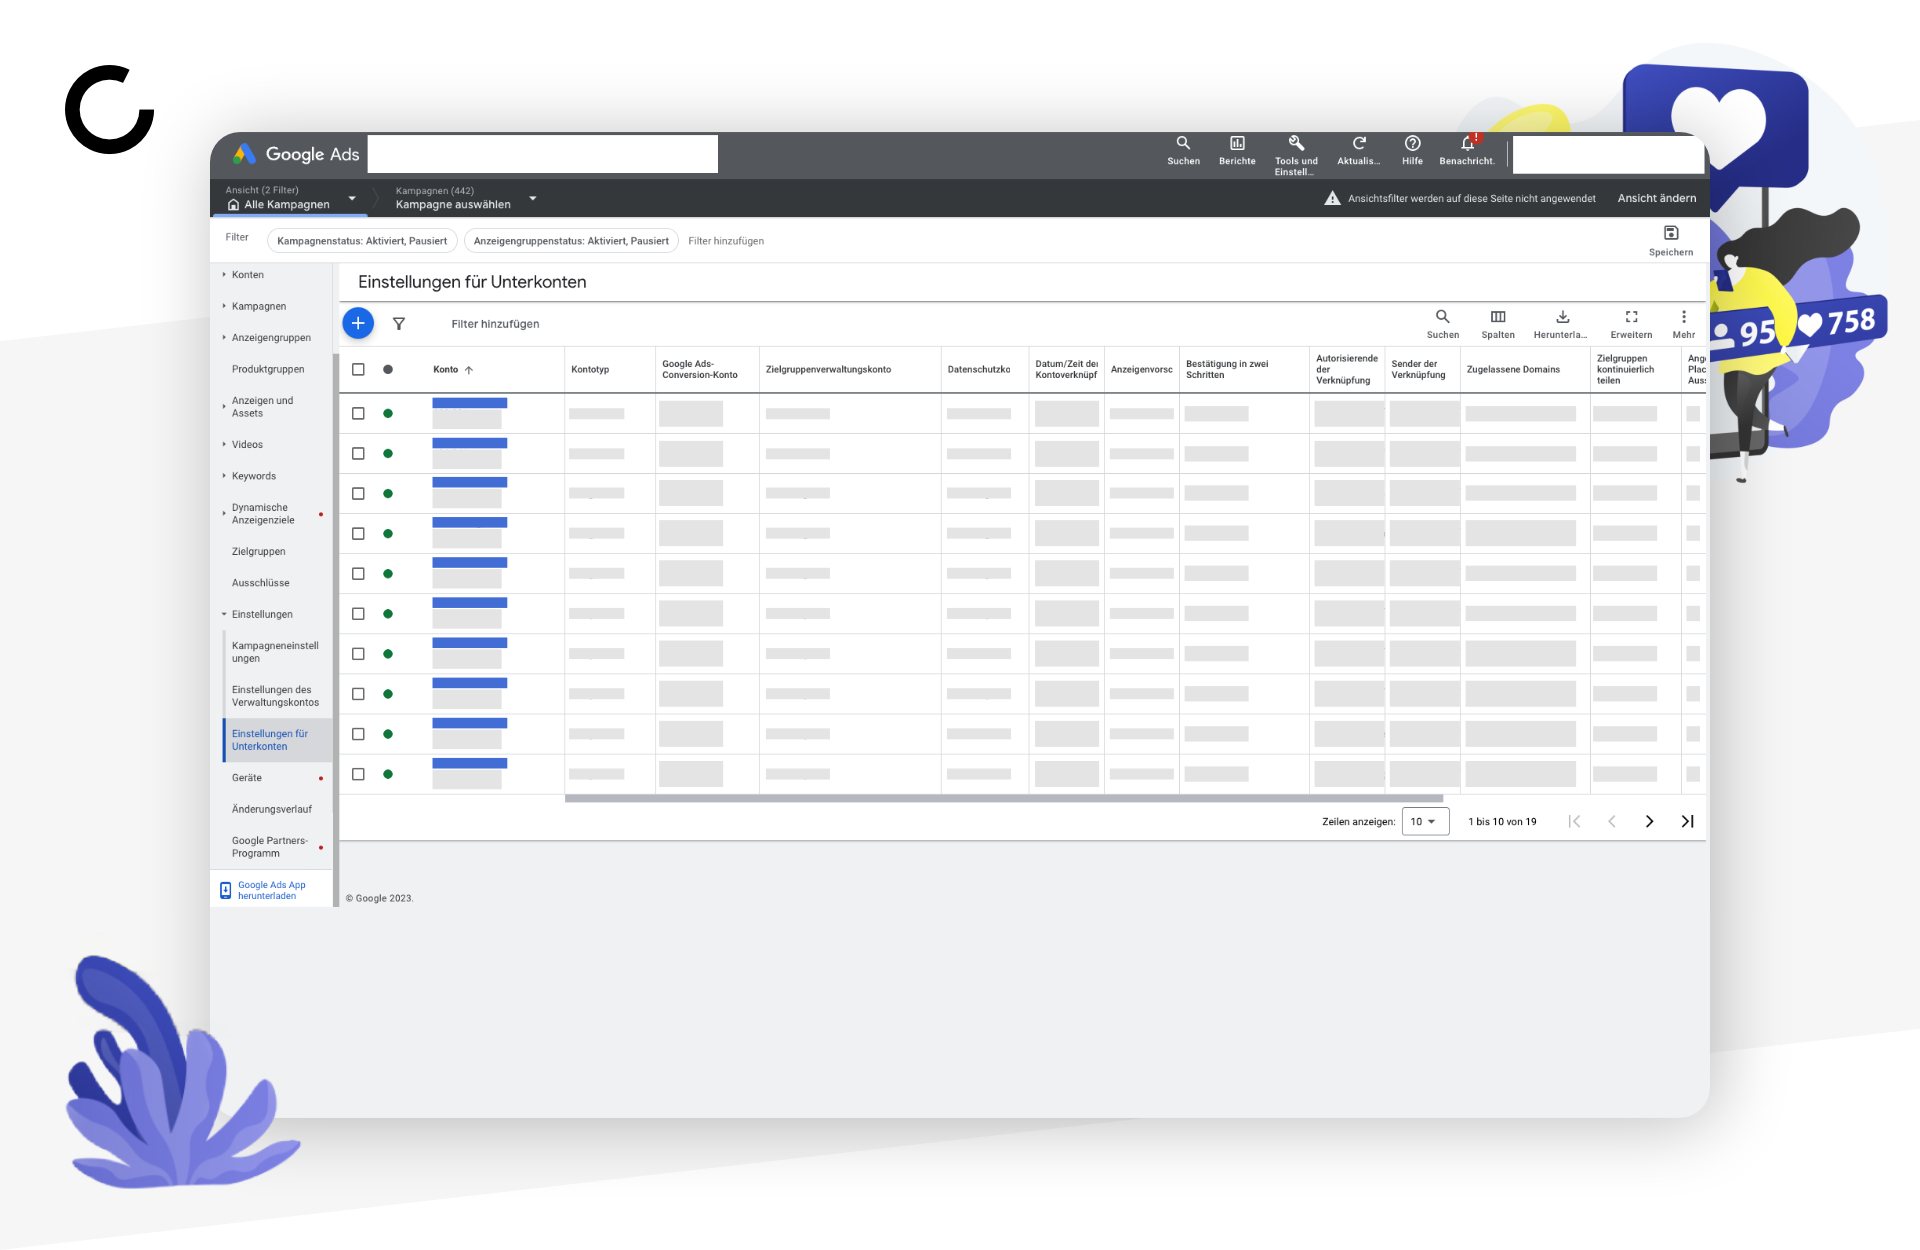This screenshot has width=1920, height=1250.
Task: Select the second account row checkbox
Action: [358, 453]
